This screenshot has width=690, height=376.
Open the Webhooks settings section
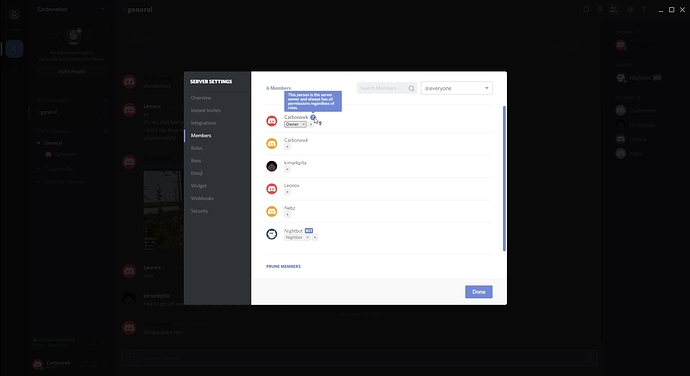click(x=202, y=199)
